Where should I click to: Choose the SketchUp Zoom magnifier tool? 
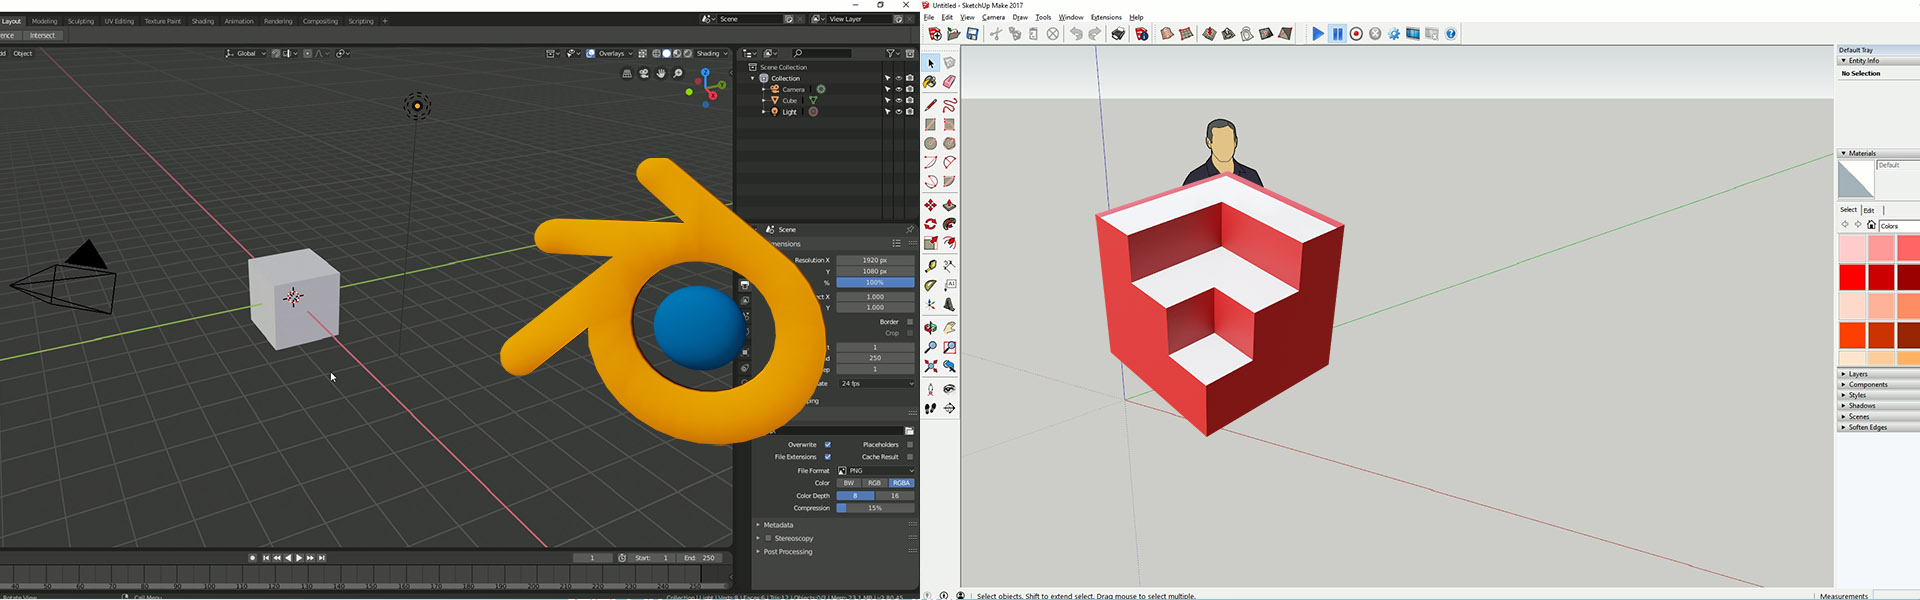pyautogui.click(x=931, y=347)
